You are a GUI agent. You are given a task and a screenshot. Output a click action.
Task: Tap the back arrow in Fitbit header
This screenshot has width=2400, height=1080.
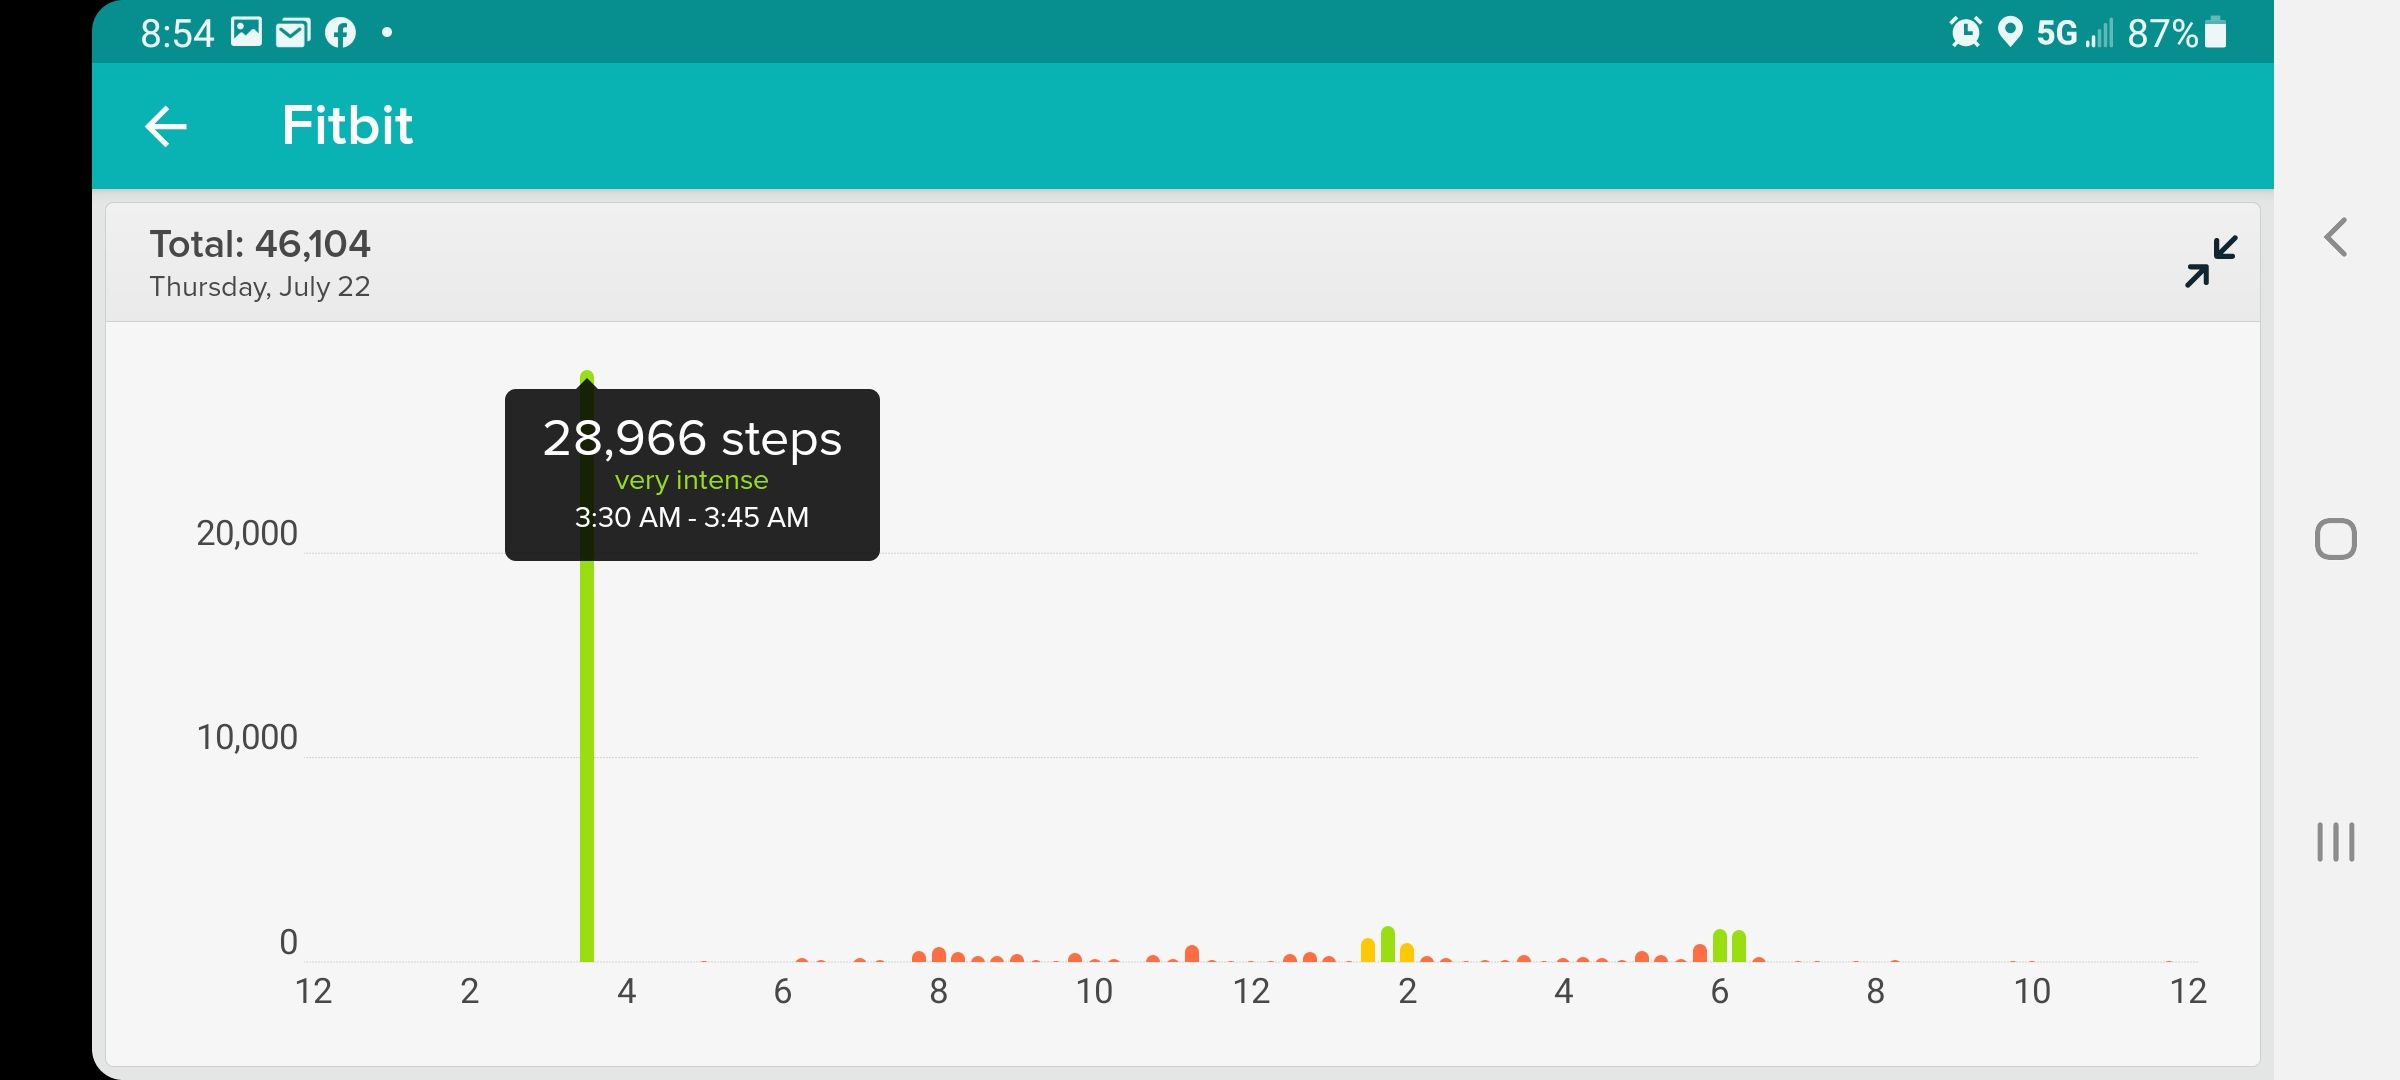click(166, 126)
